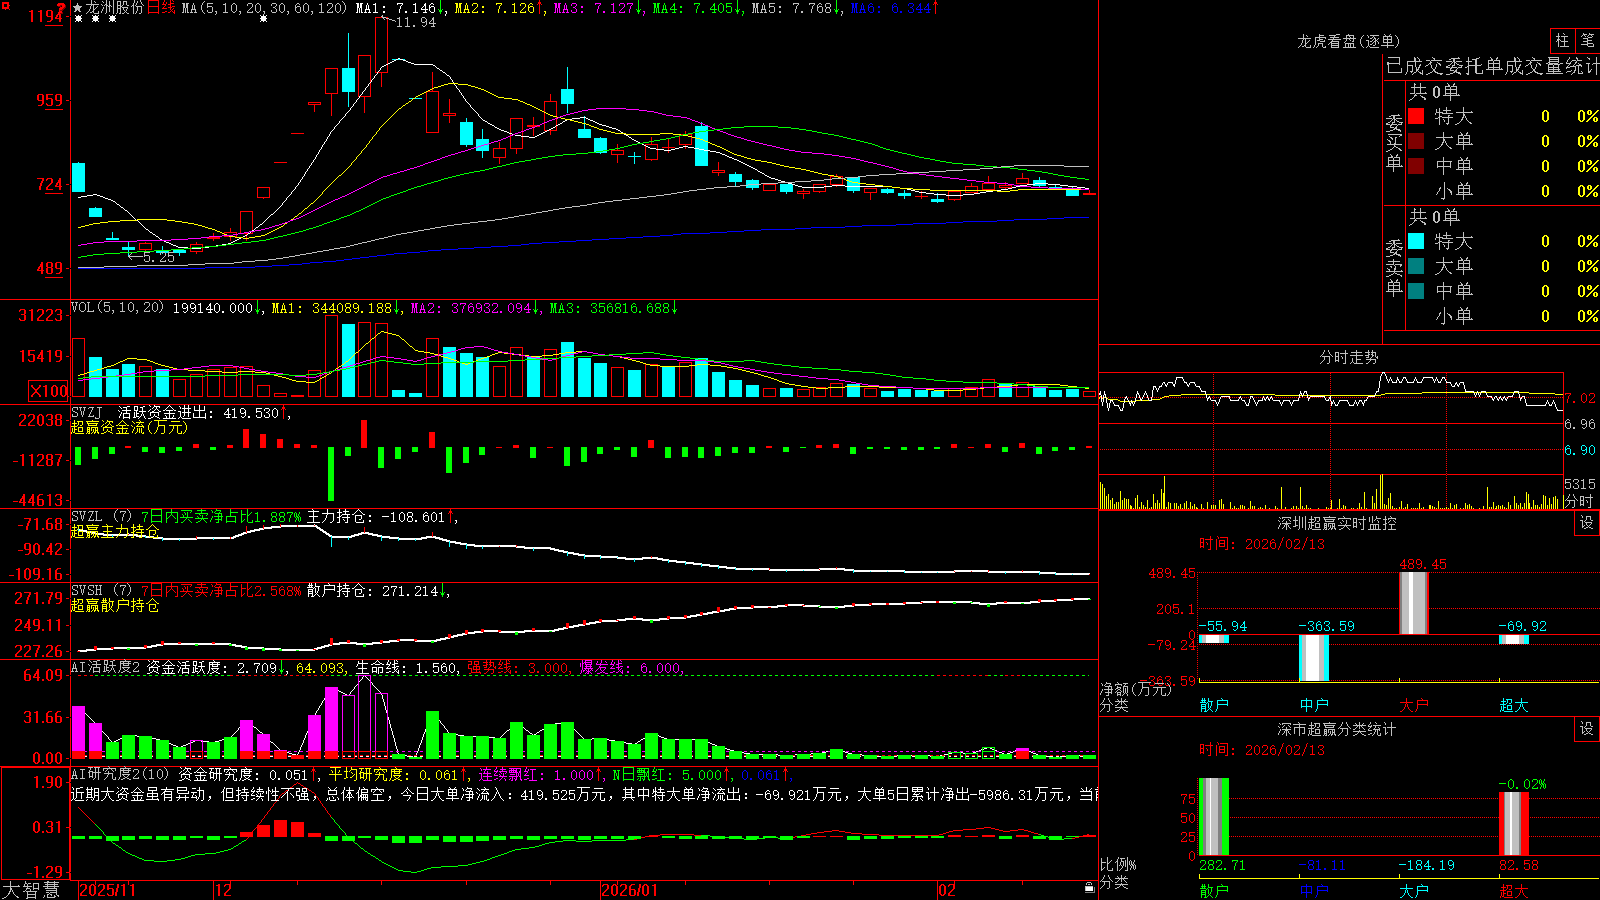Click the 超赢资金流(万元) label
The height and width of the screenshot is (900, 1600).
pyautogui.click(x=129, y=427)
